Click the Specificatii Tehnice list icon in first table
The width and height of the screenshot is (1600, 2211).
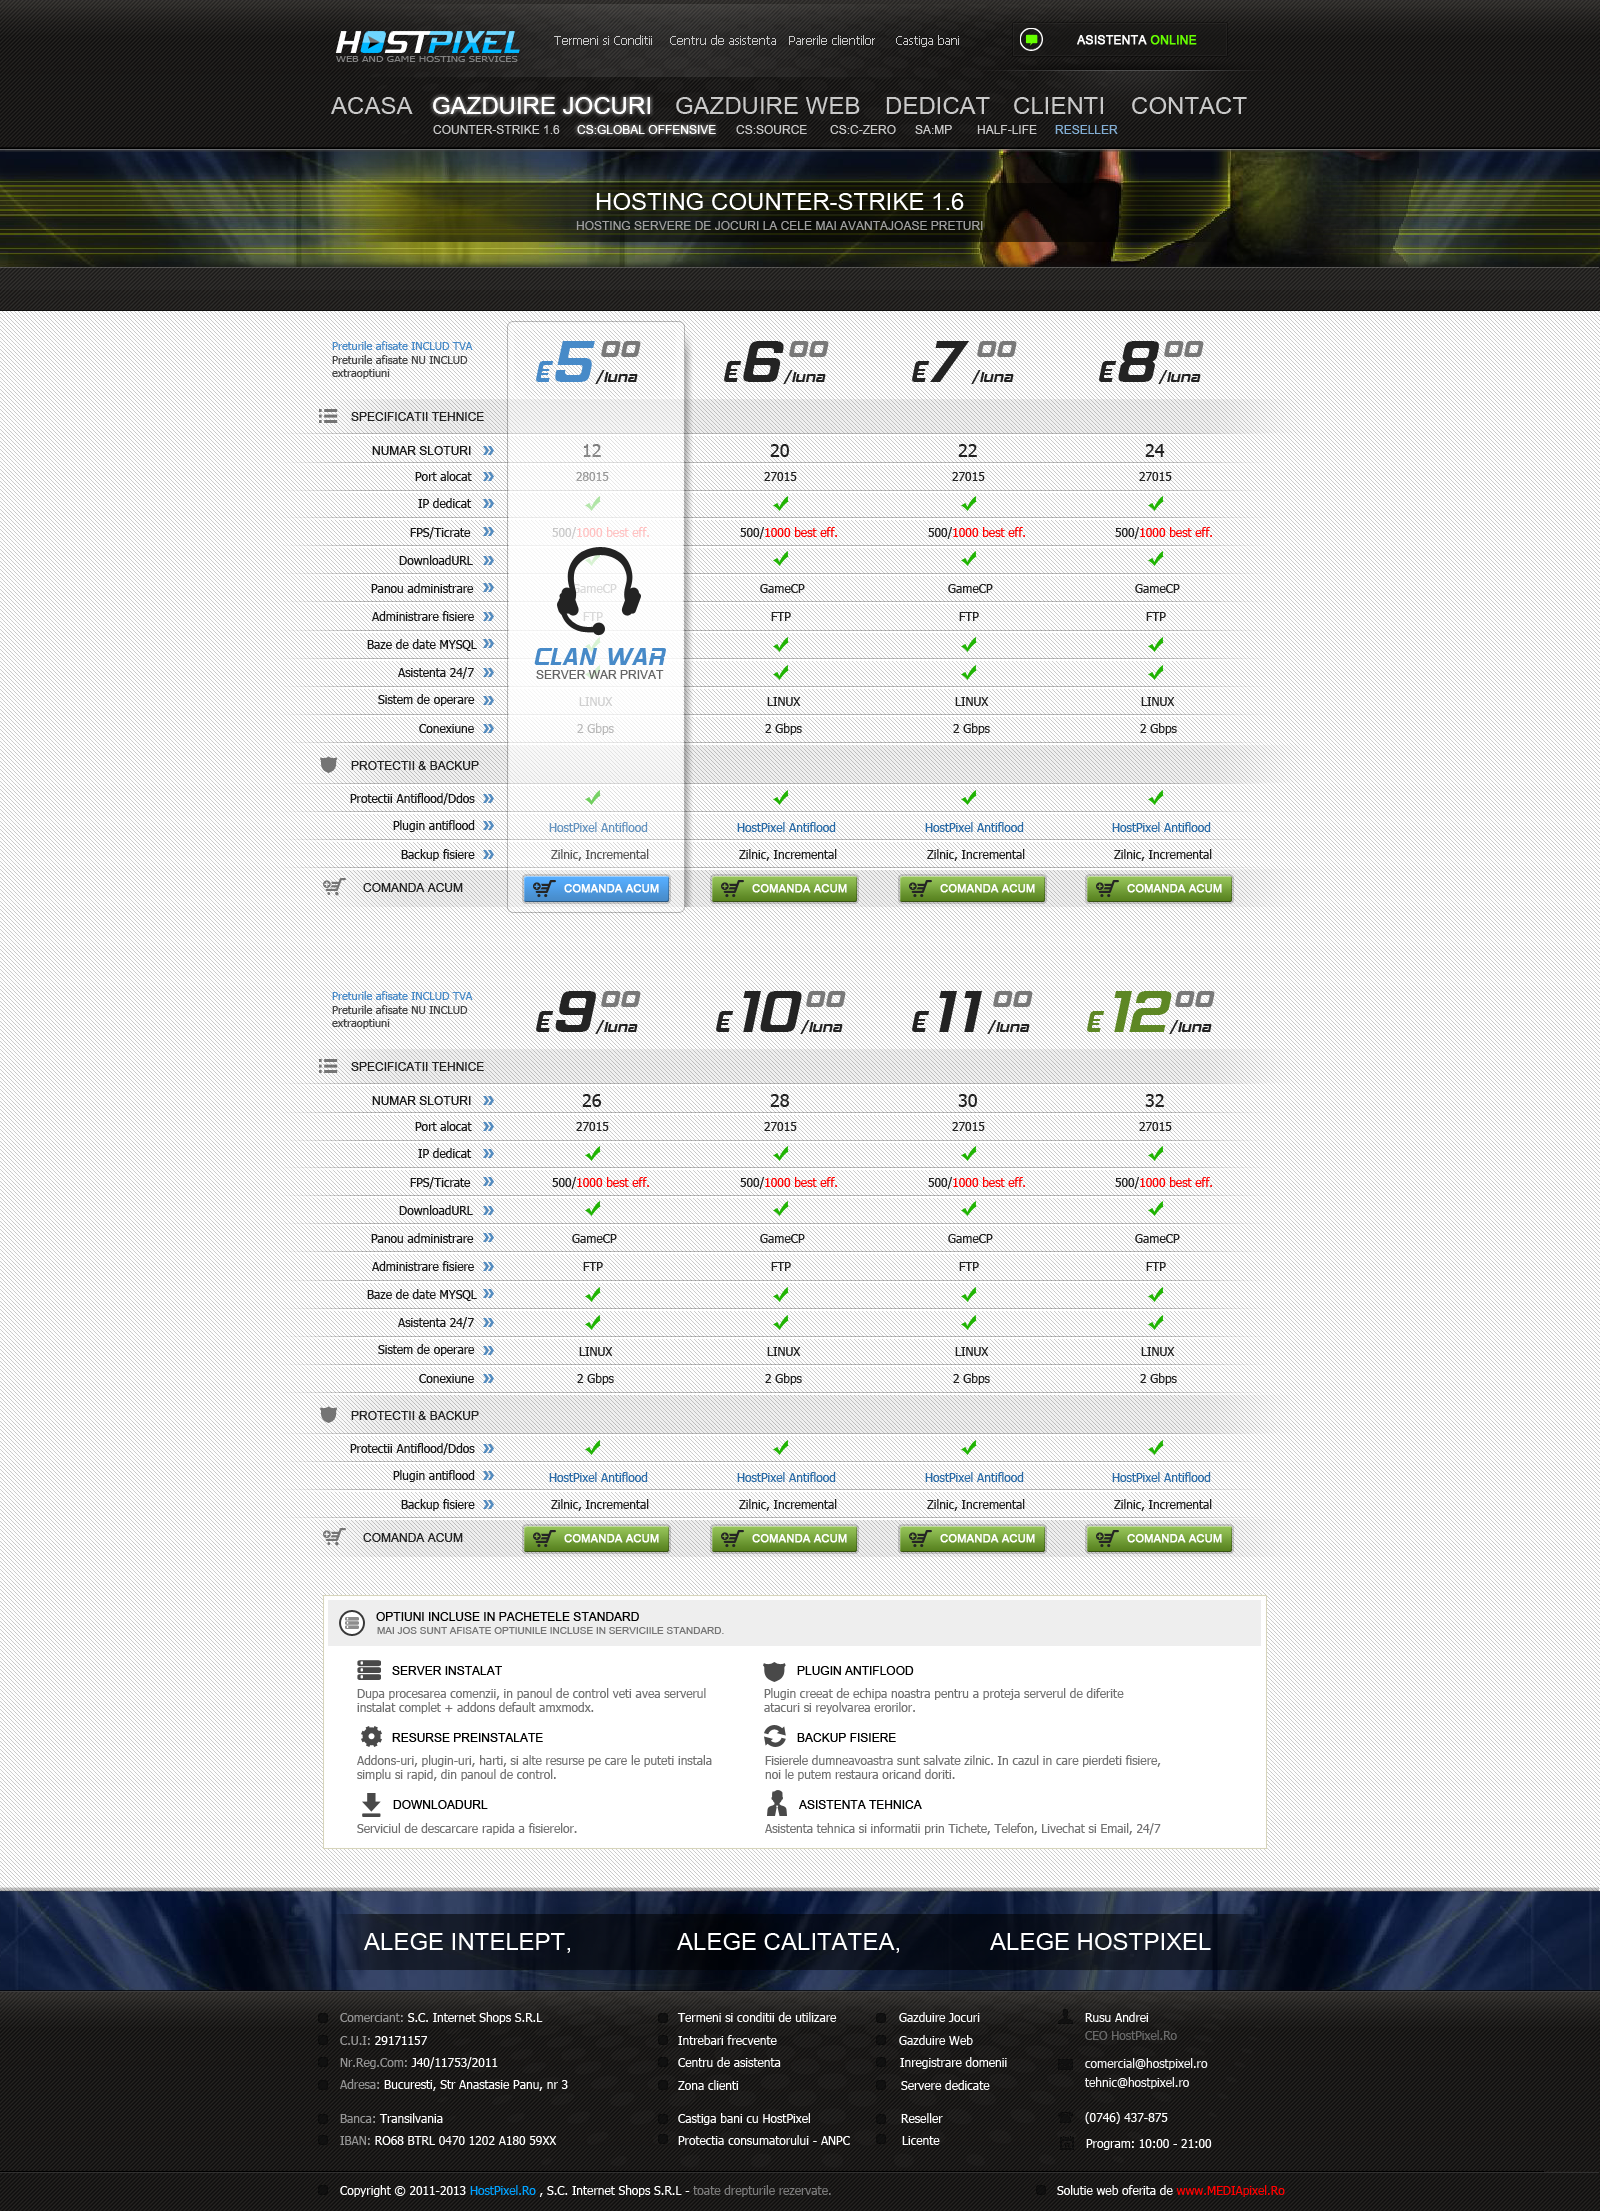pyautogui.click(x=328, y=416)
